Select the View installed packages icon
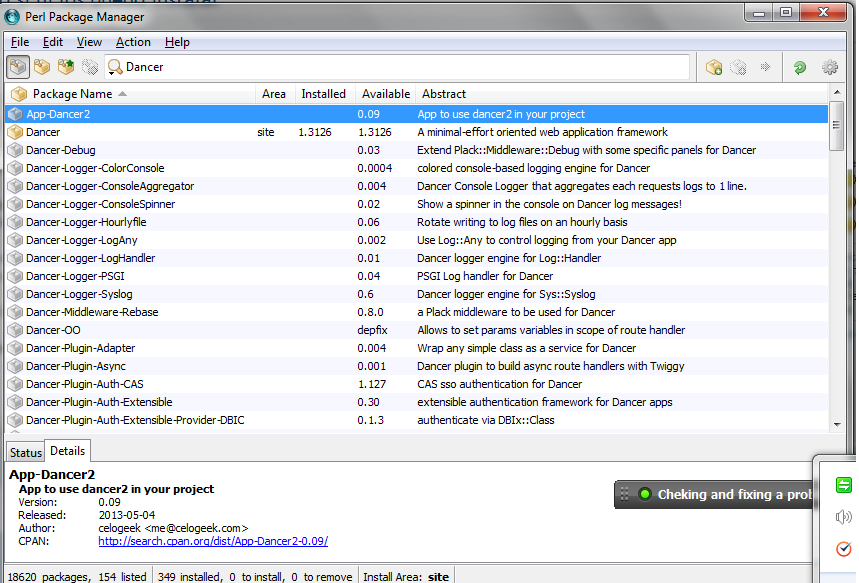 click(x=42, y=67)
